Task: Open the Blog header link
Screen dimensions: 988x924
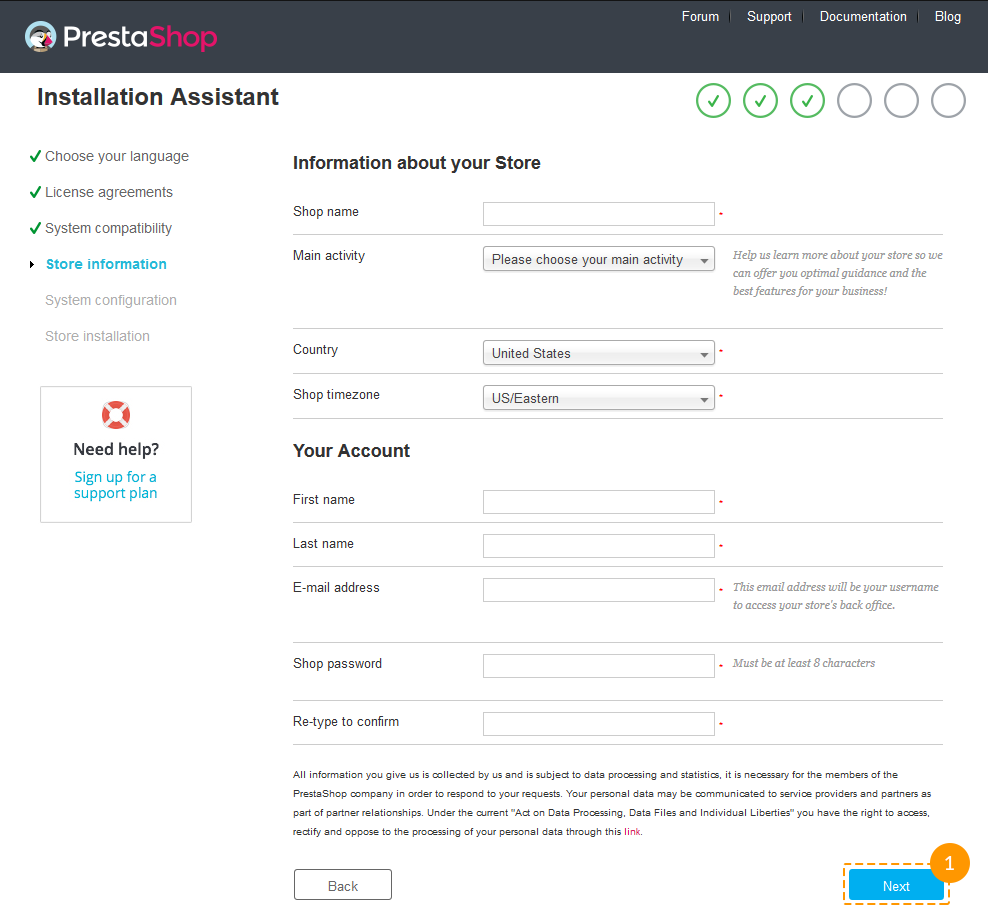Action: [x=948, y=16]
